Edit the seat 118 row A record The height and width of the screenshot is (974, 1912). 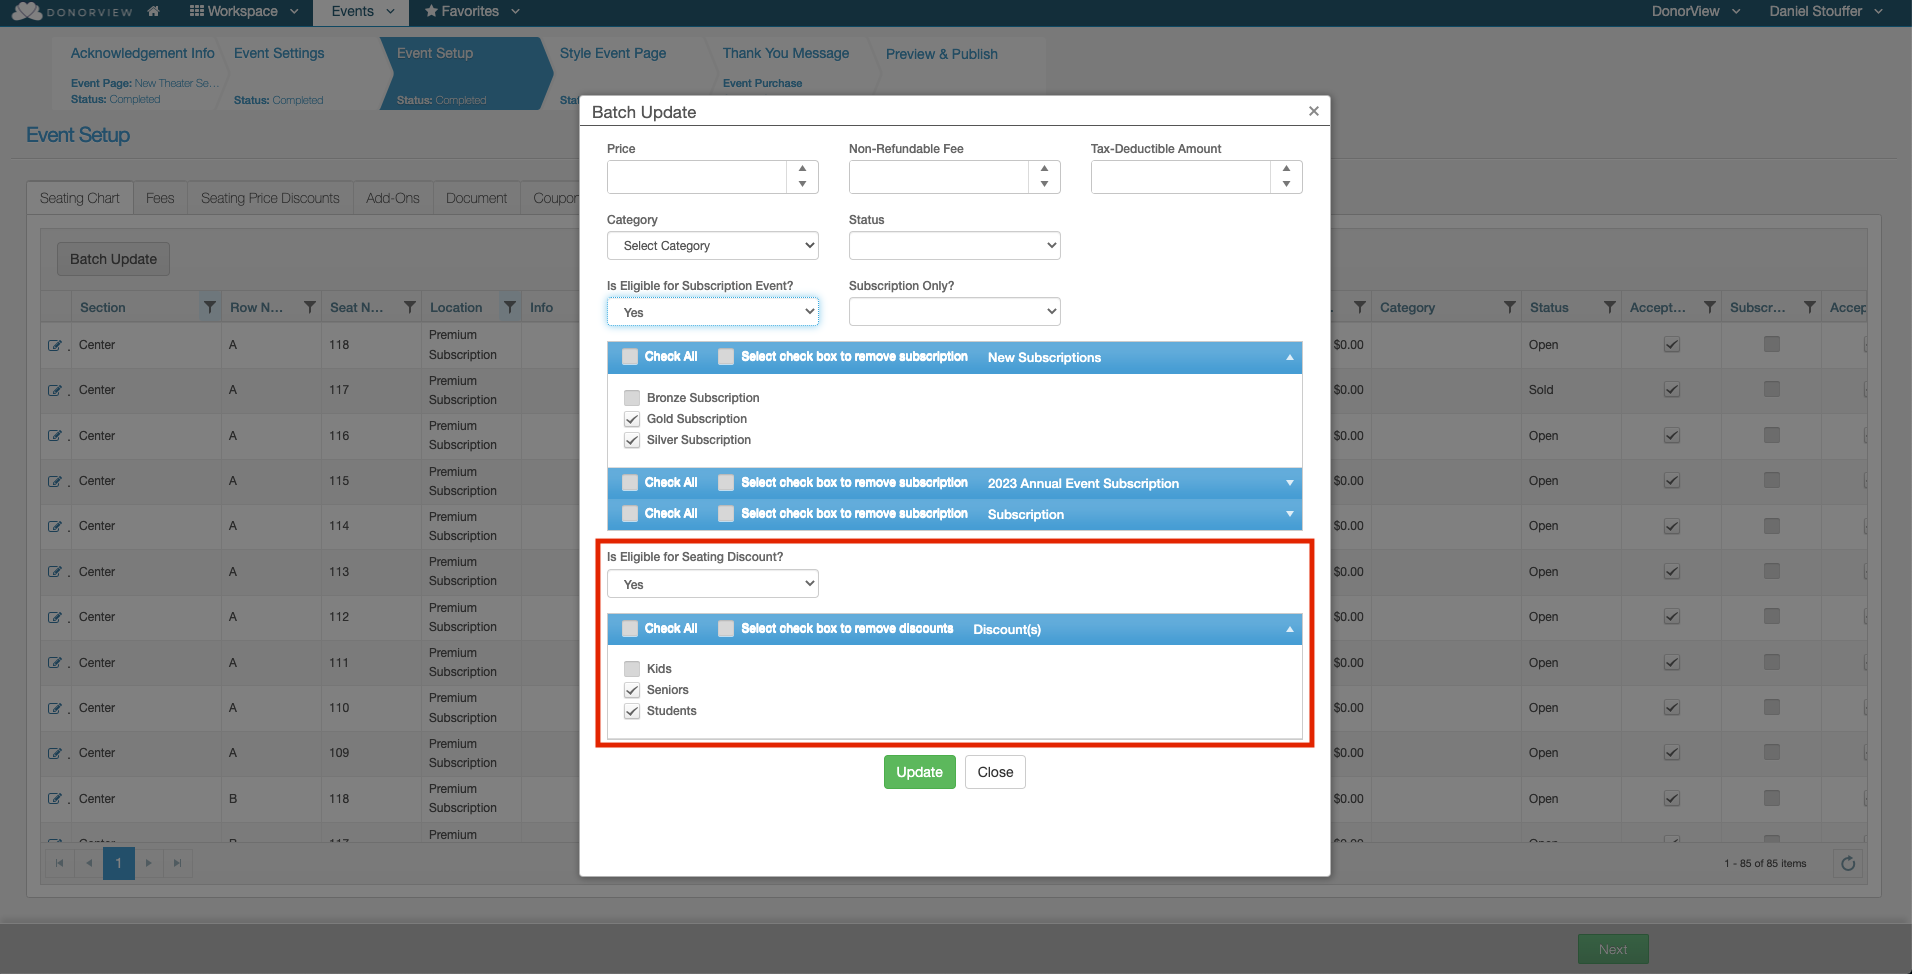point(54,345)
